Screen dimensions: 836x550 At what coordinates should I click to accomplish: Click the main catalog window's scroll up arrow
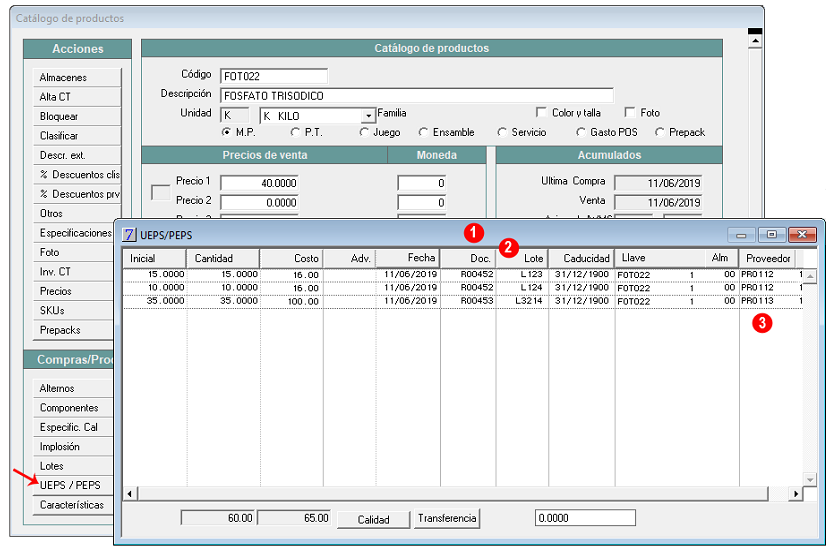754,41
